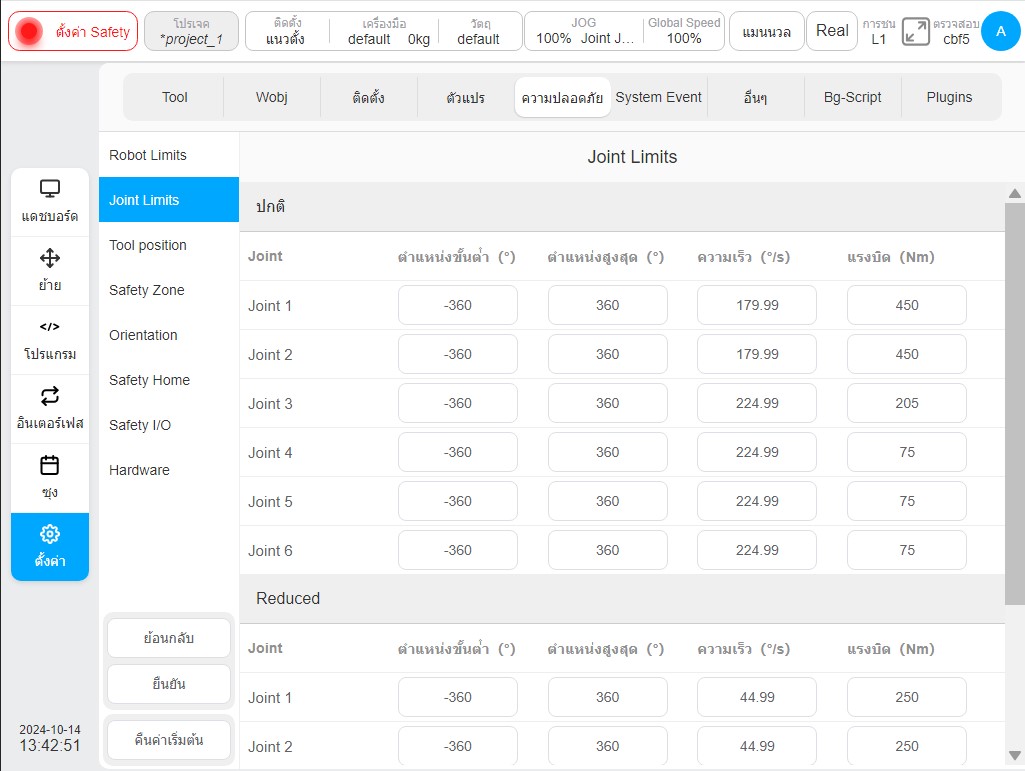The width and height of the screenshot is (1025, 771).
Task: Click the scrollbar up arrow
Action: (1015, 194)
